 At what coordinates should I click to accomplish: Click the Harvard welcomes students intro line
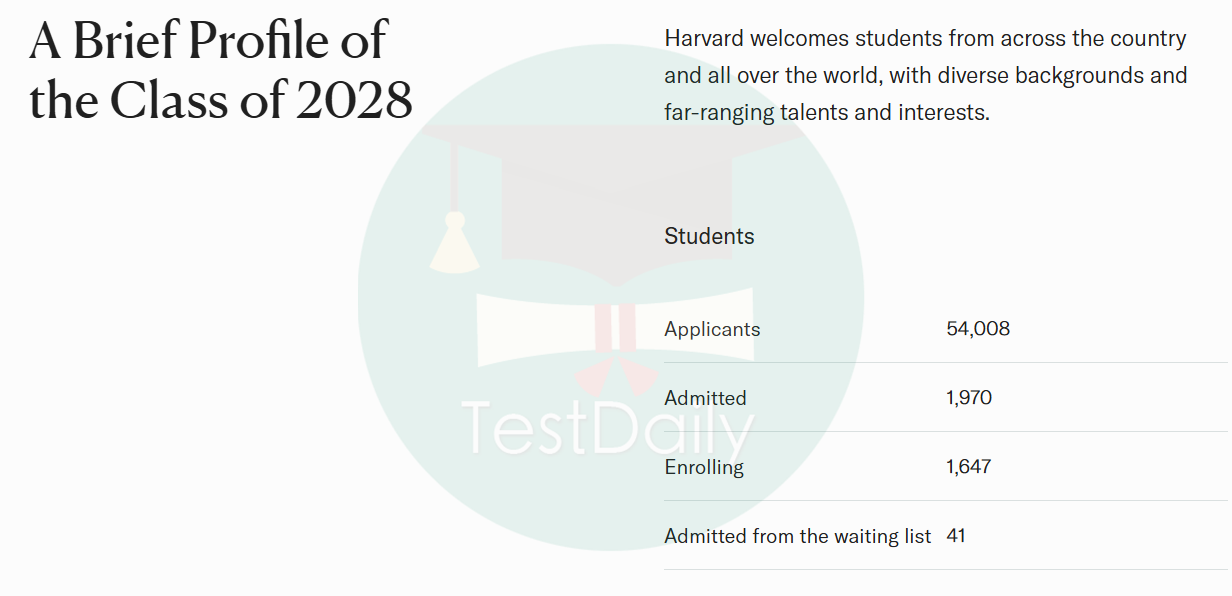click(925, 39)
